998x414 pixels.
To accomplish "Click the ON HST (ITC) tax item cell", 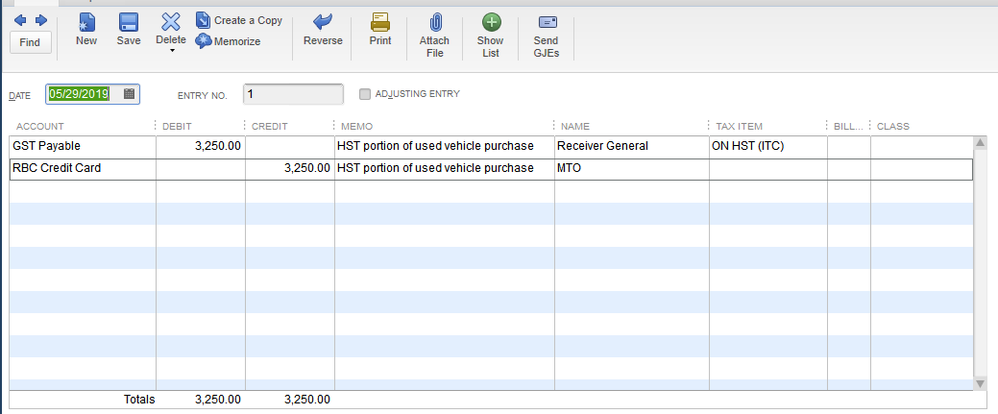I will pyautogui.click(x=768, y=146).
